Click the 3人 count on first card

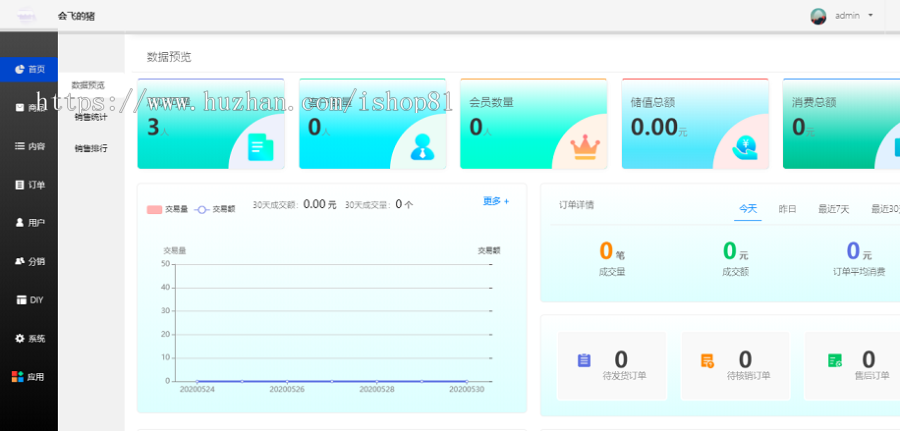coord(158,127)
